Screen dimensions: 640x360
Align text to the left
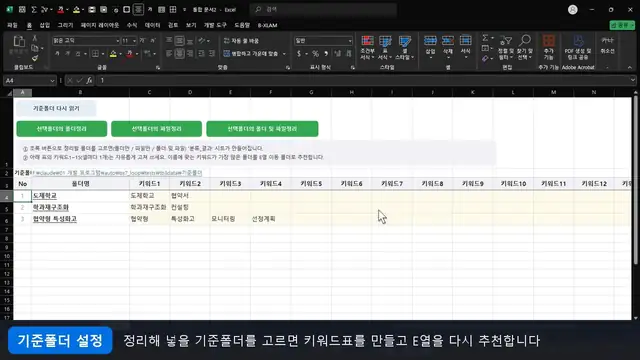tap(169, 53)
